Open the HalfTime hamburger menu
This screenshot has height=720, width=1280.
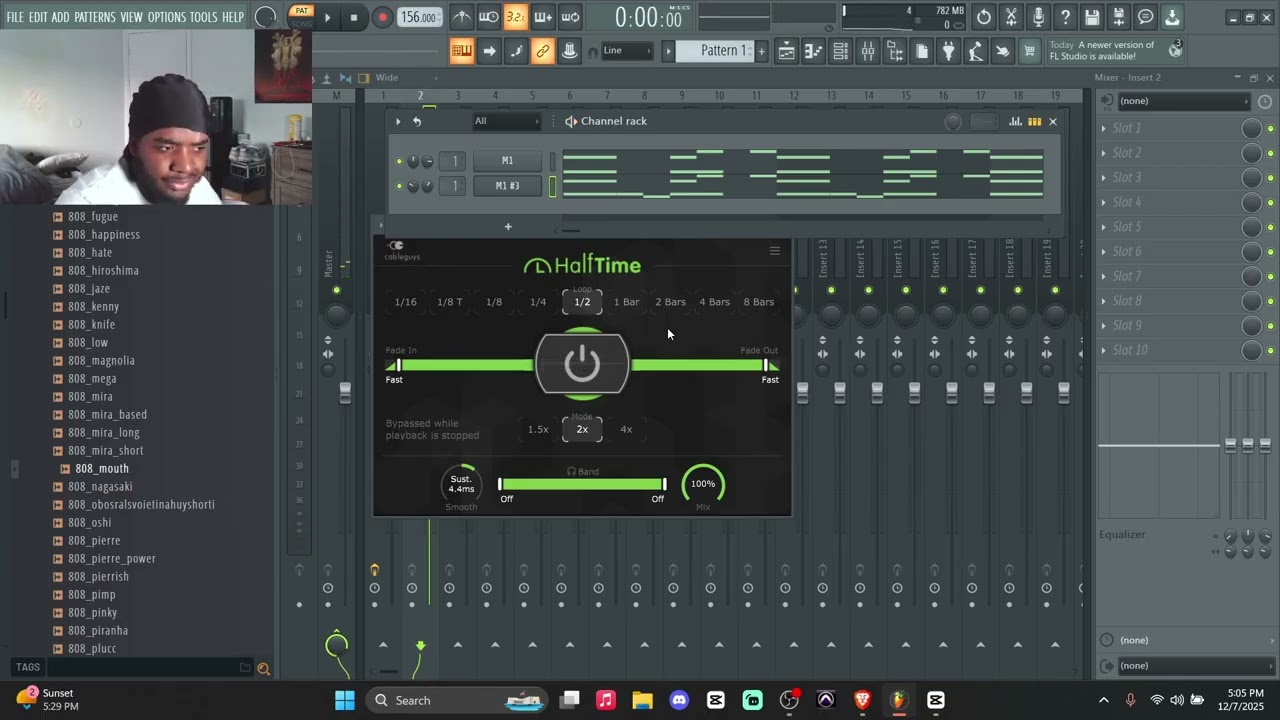click(774, 251)
